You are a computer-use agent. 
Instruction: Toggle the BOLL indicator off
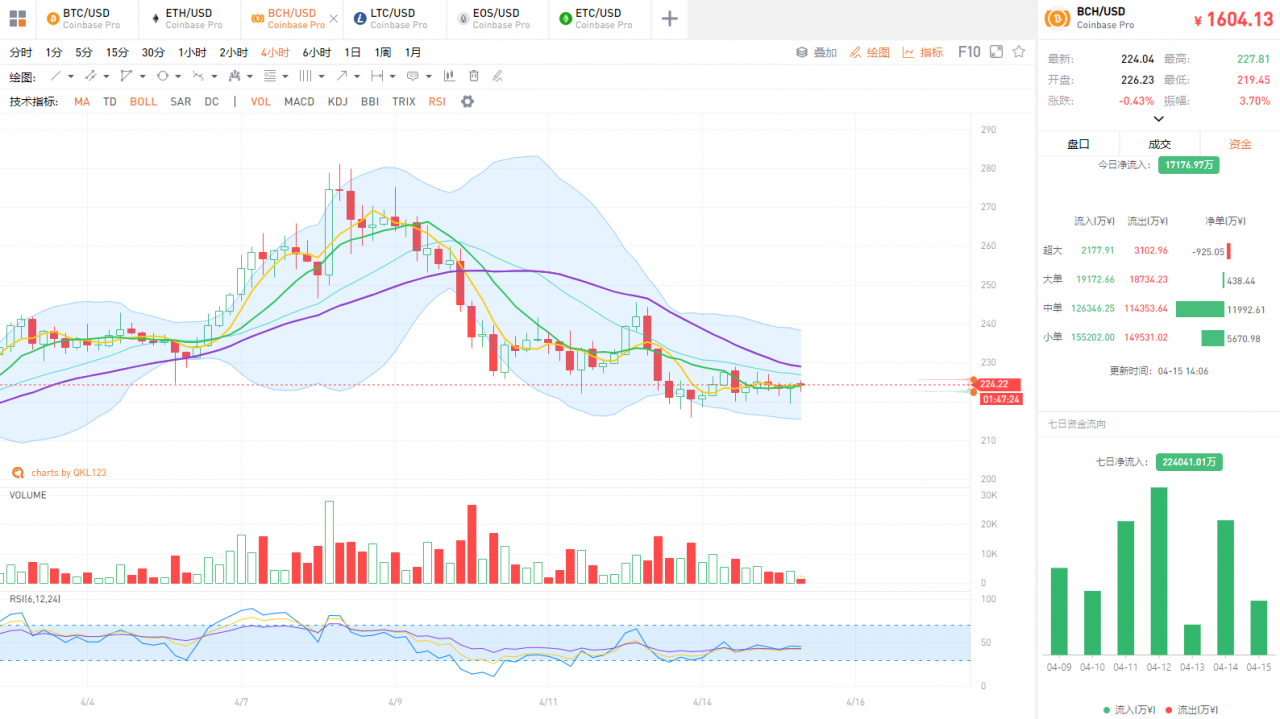click(x=143, y=102)
